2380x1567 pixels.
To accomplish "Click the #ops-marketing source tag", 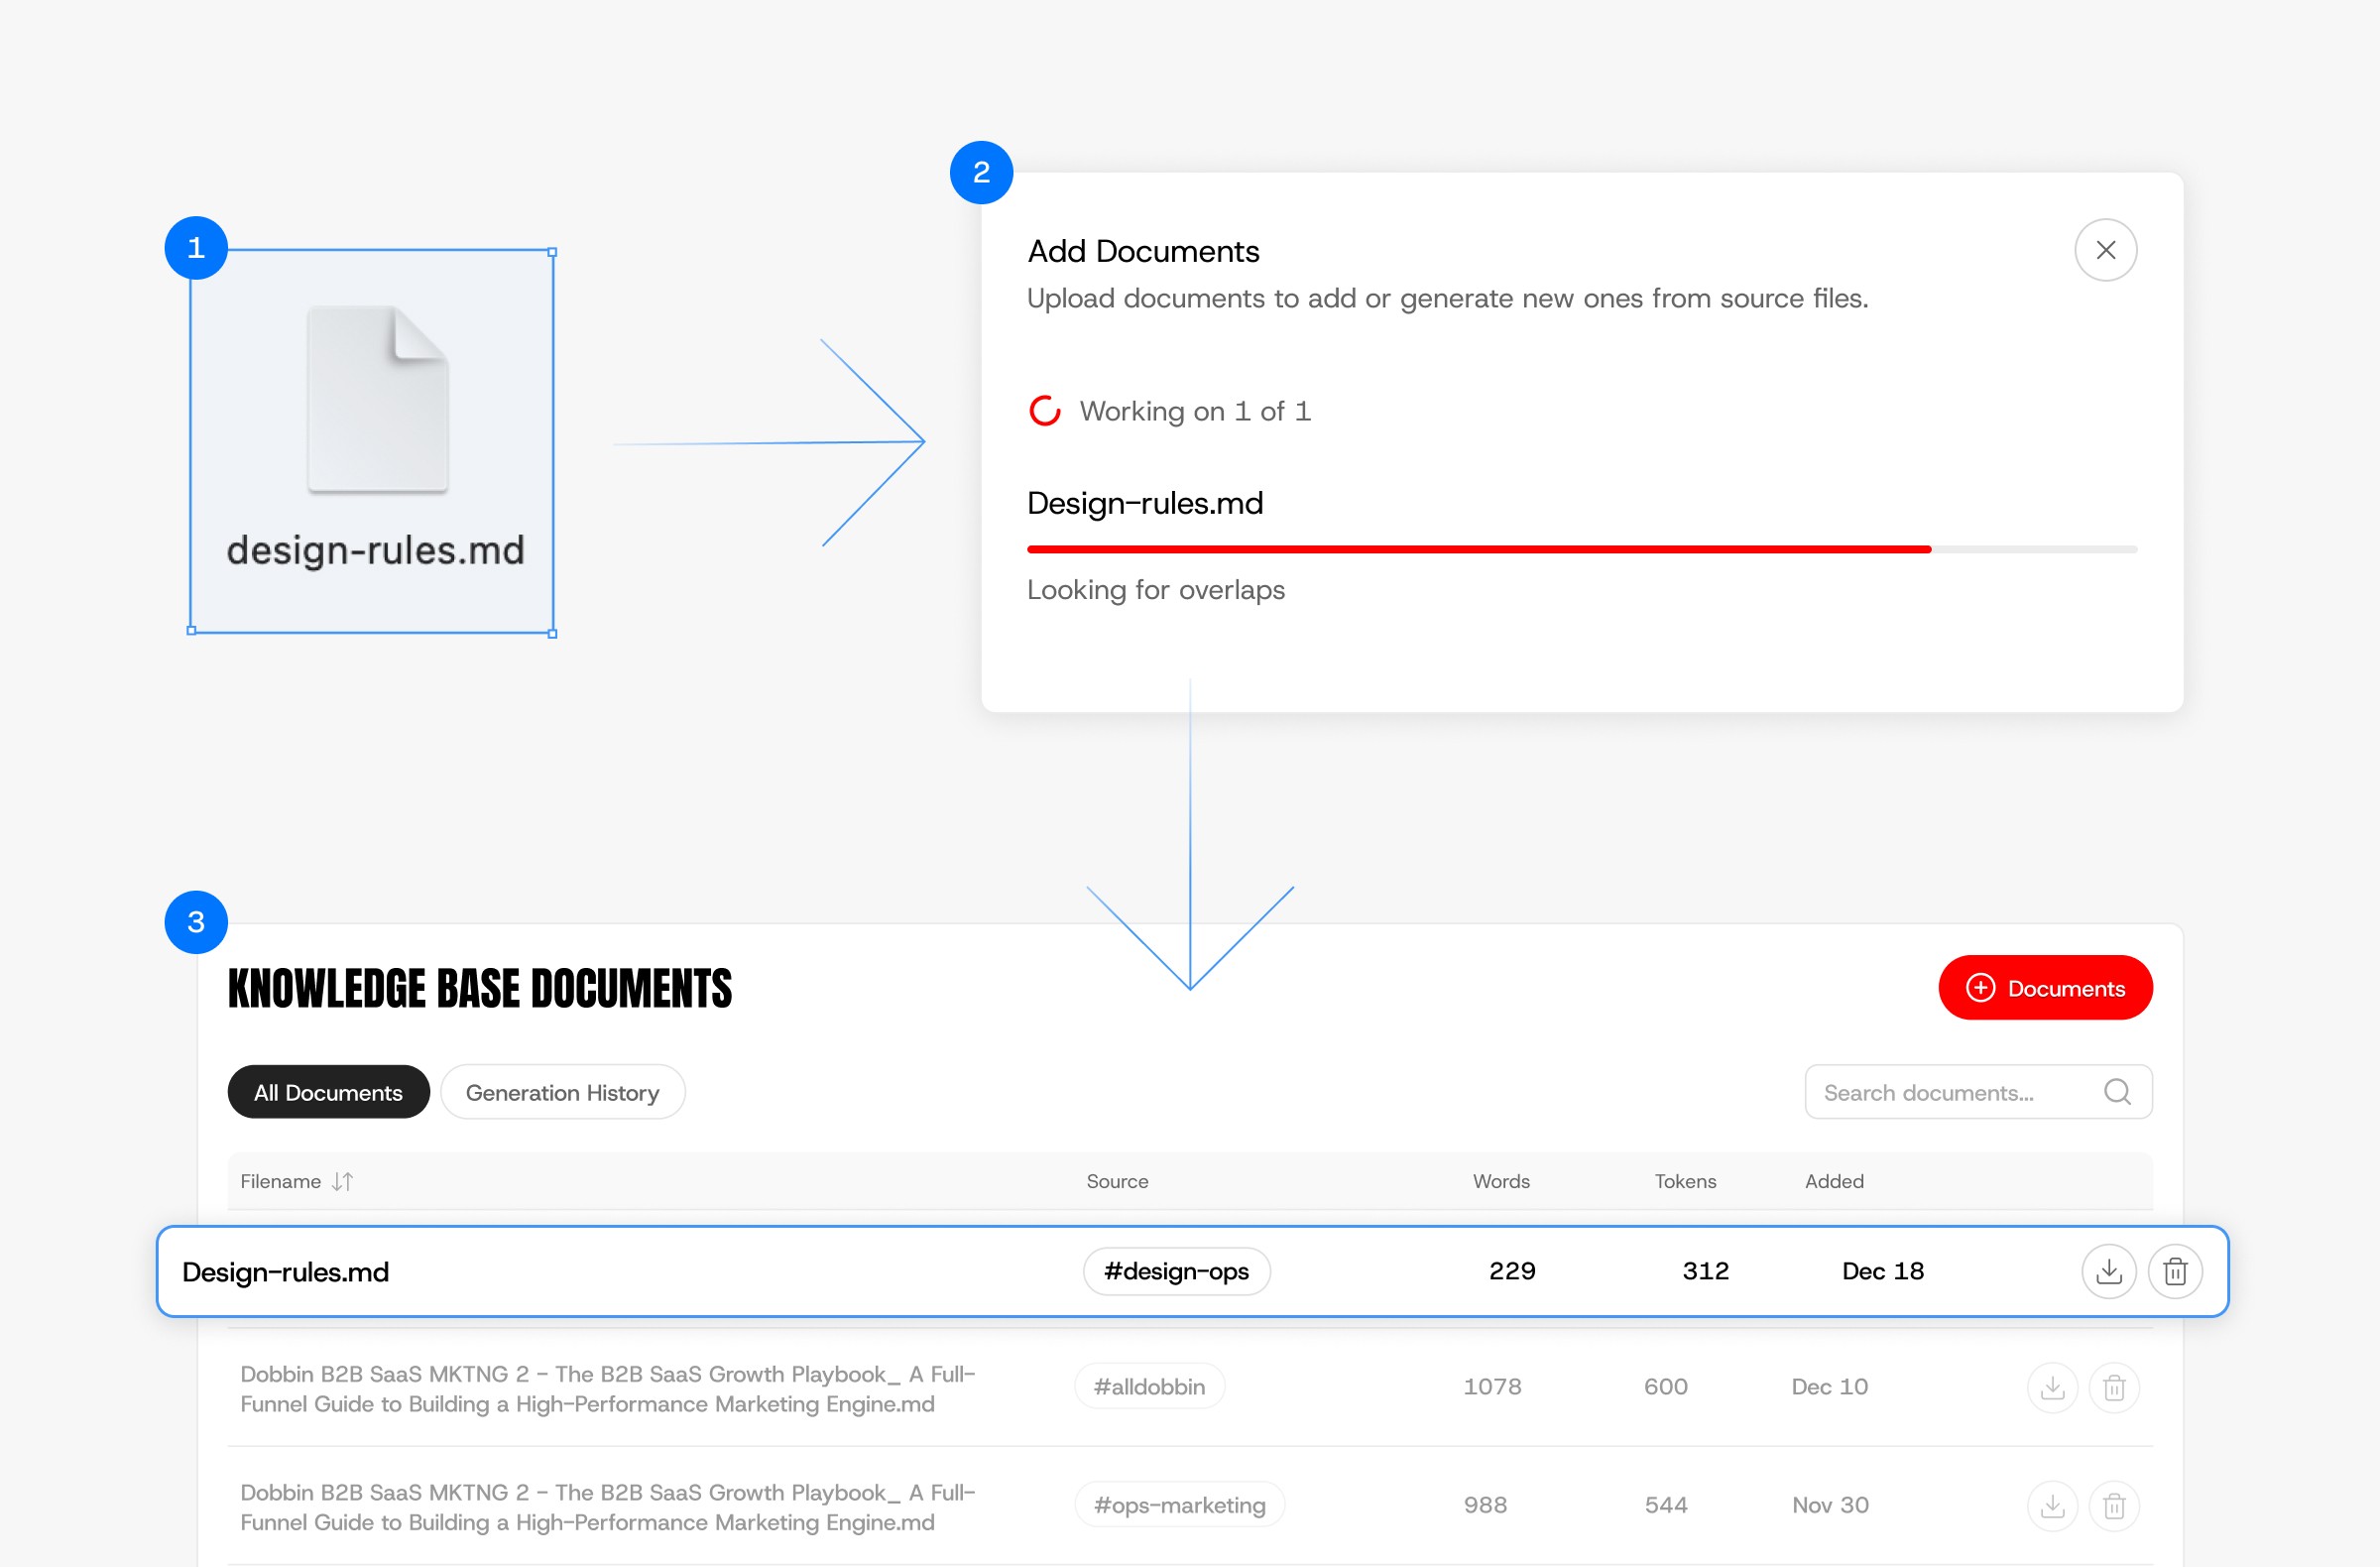I will coord(1179,1505).
